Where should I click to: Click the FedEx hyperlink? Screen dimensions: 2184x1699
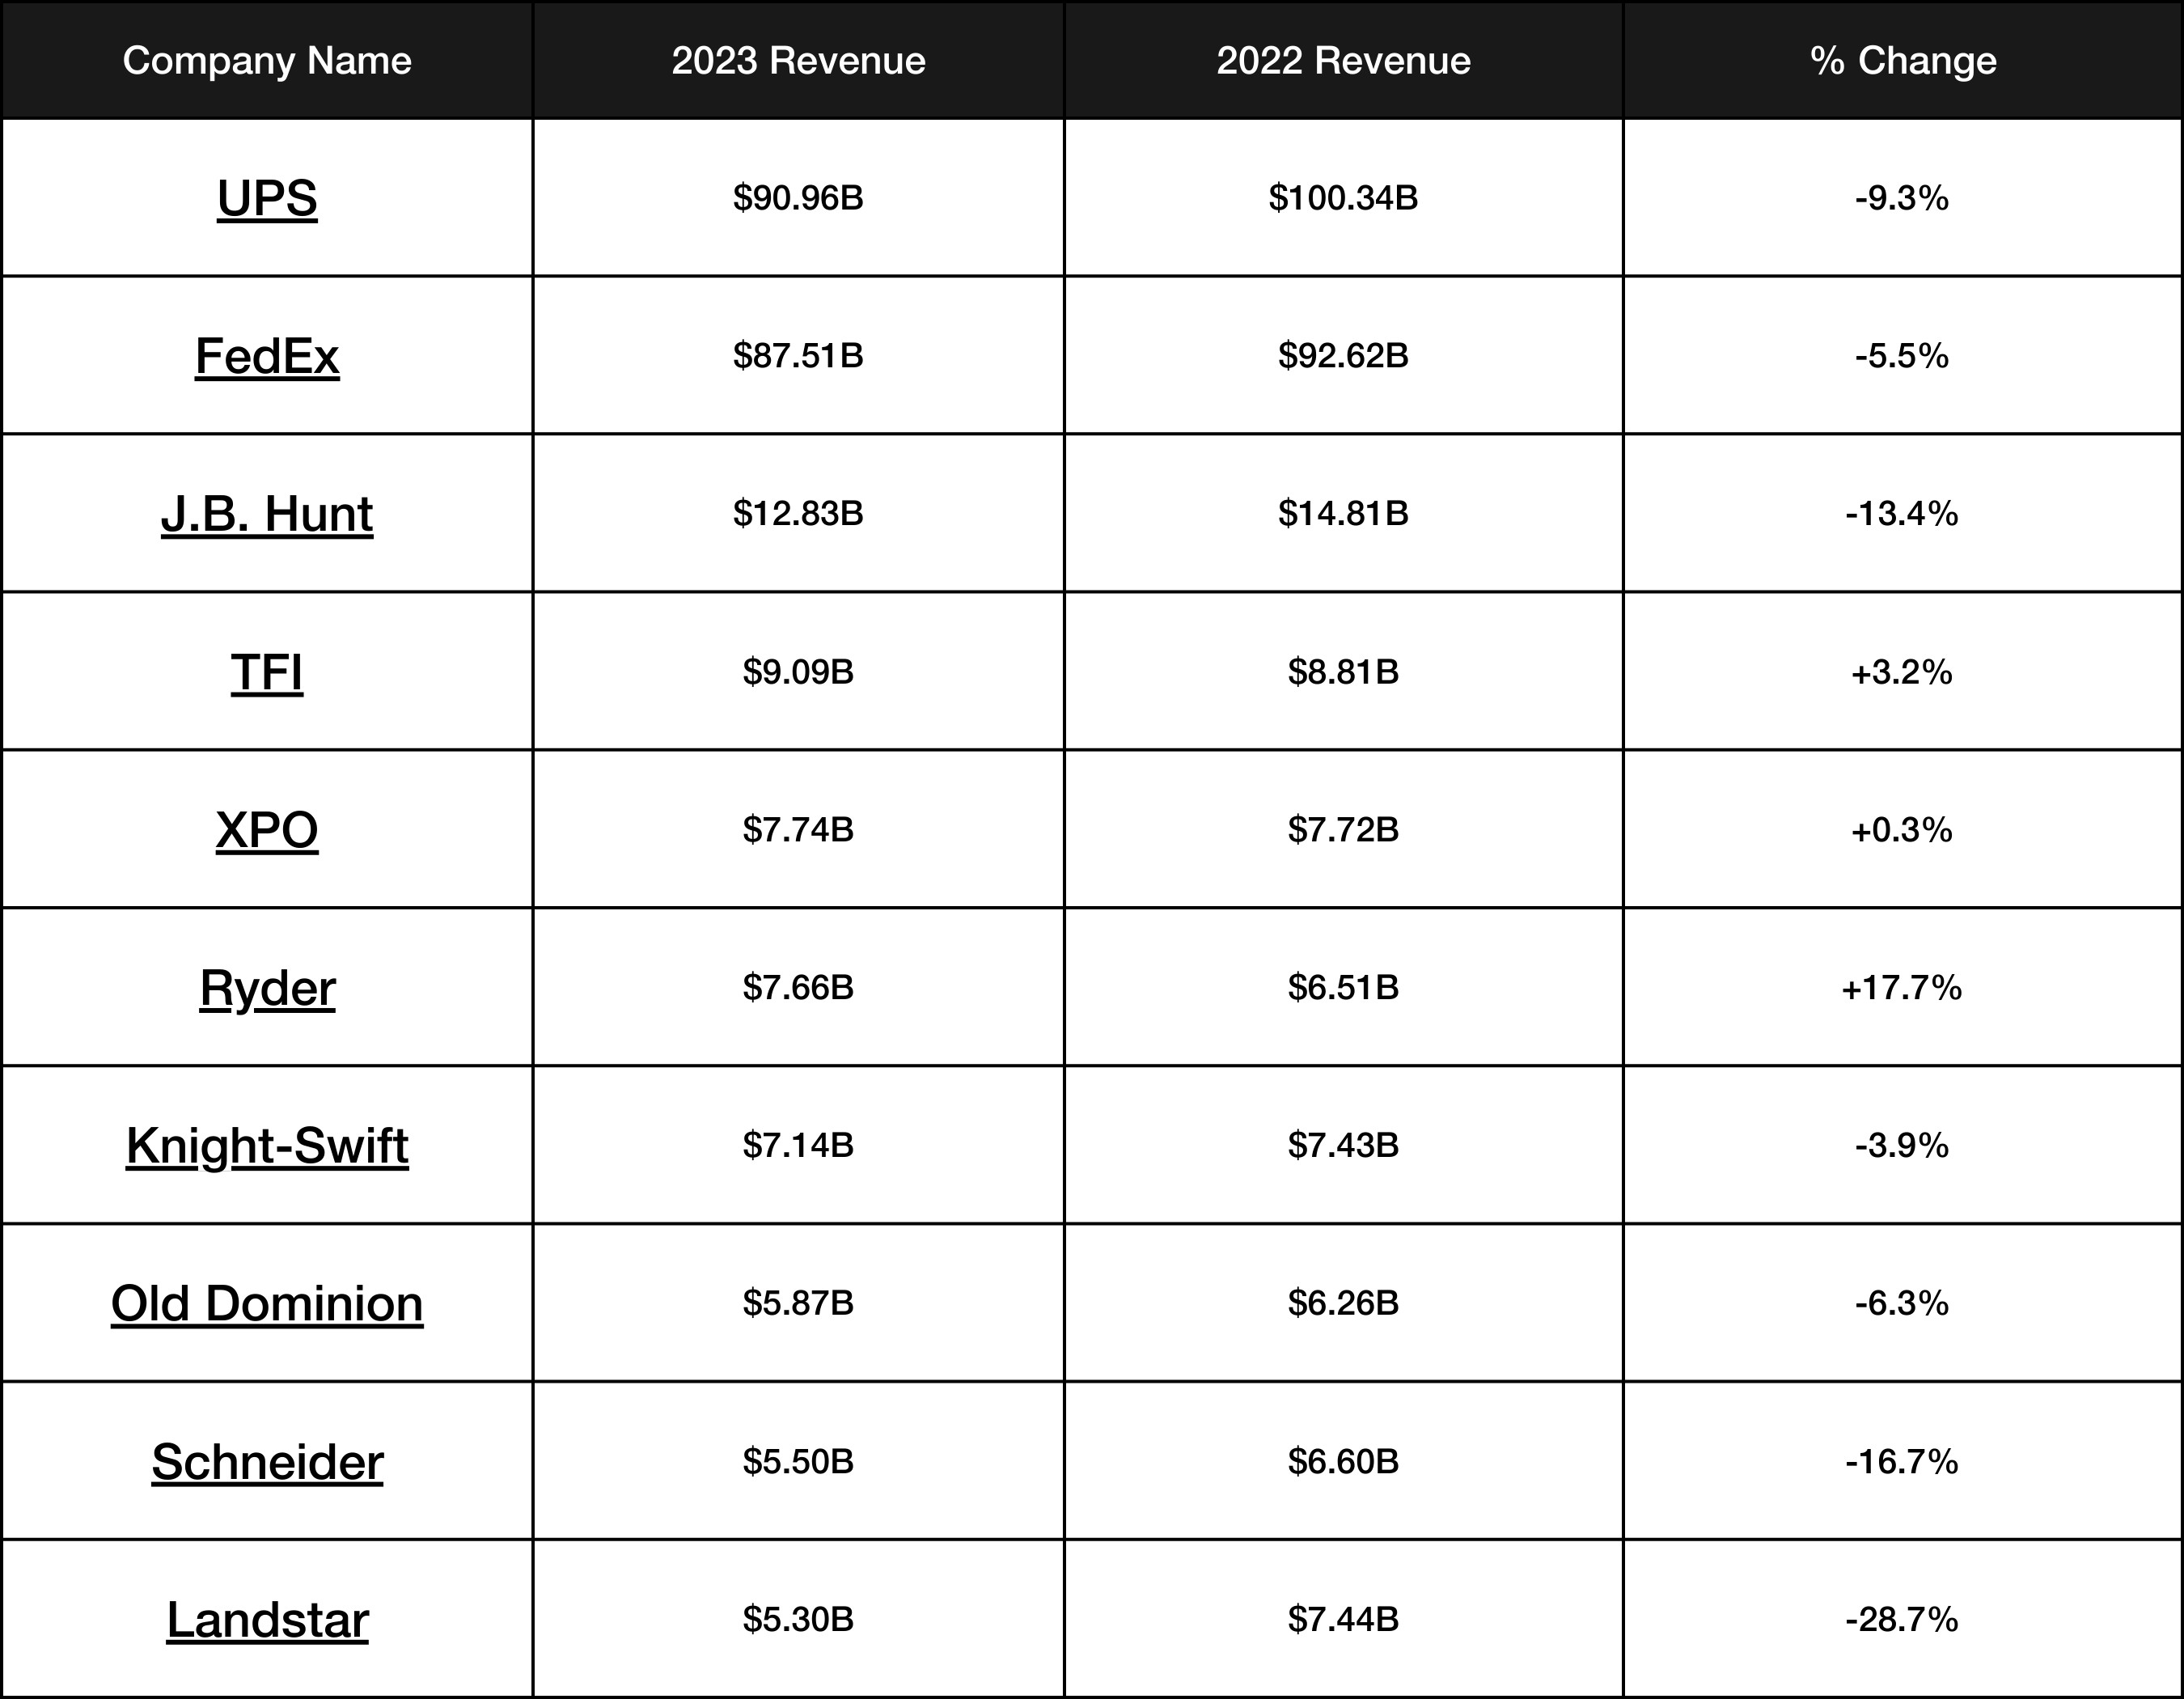pos(267,356)
